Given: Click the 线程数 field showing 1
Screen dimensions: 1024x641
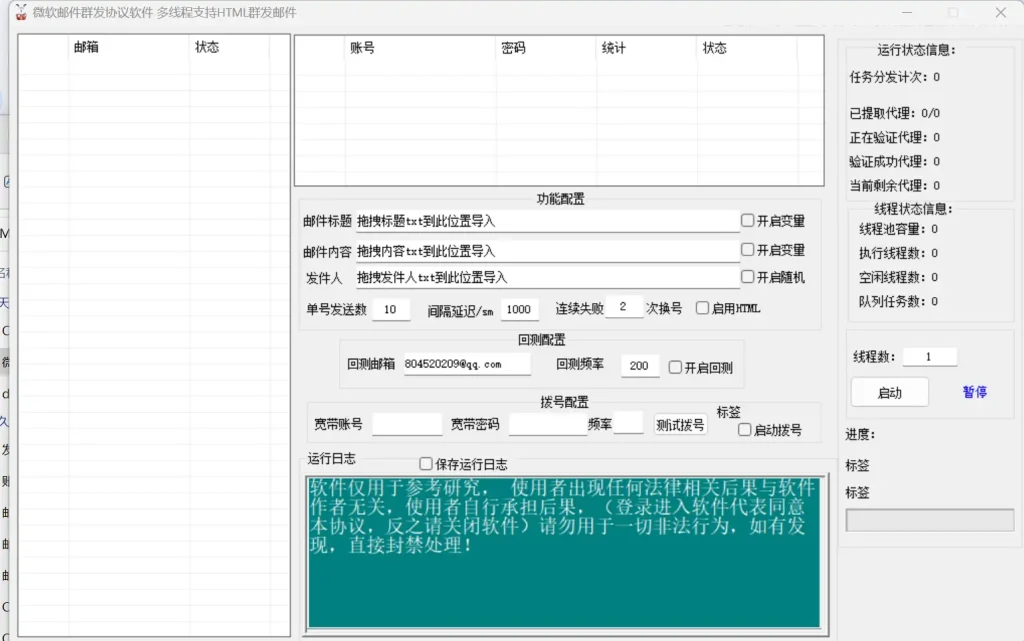Looking at the screenshot, I should coord(929,356).
